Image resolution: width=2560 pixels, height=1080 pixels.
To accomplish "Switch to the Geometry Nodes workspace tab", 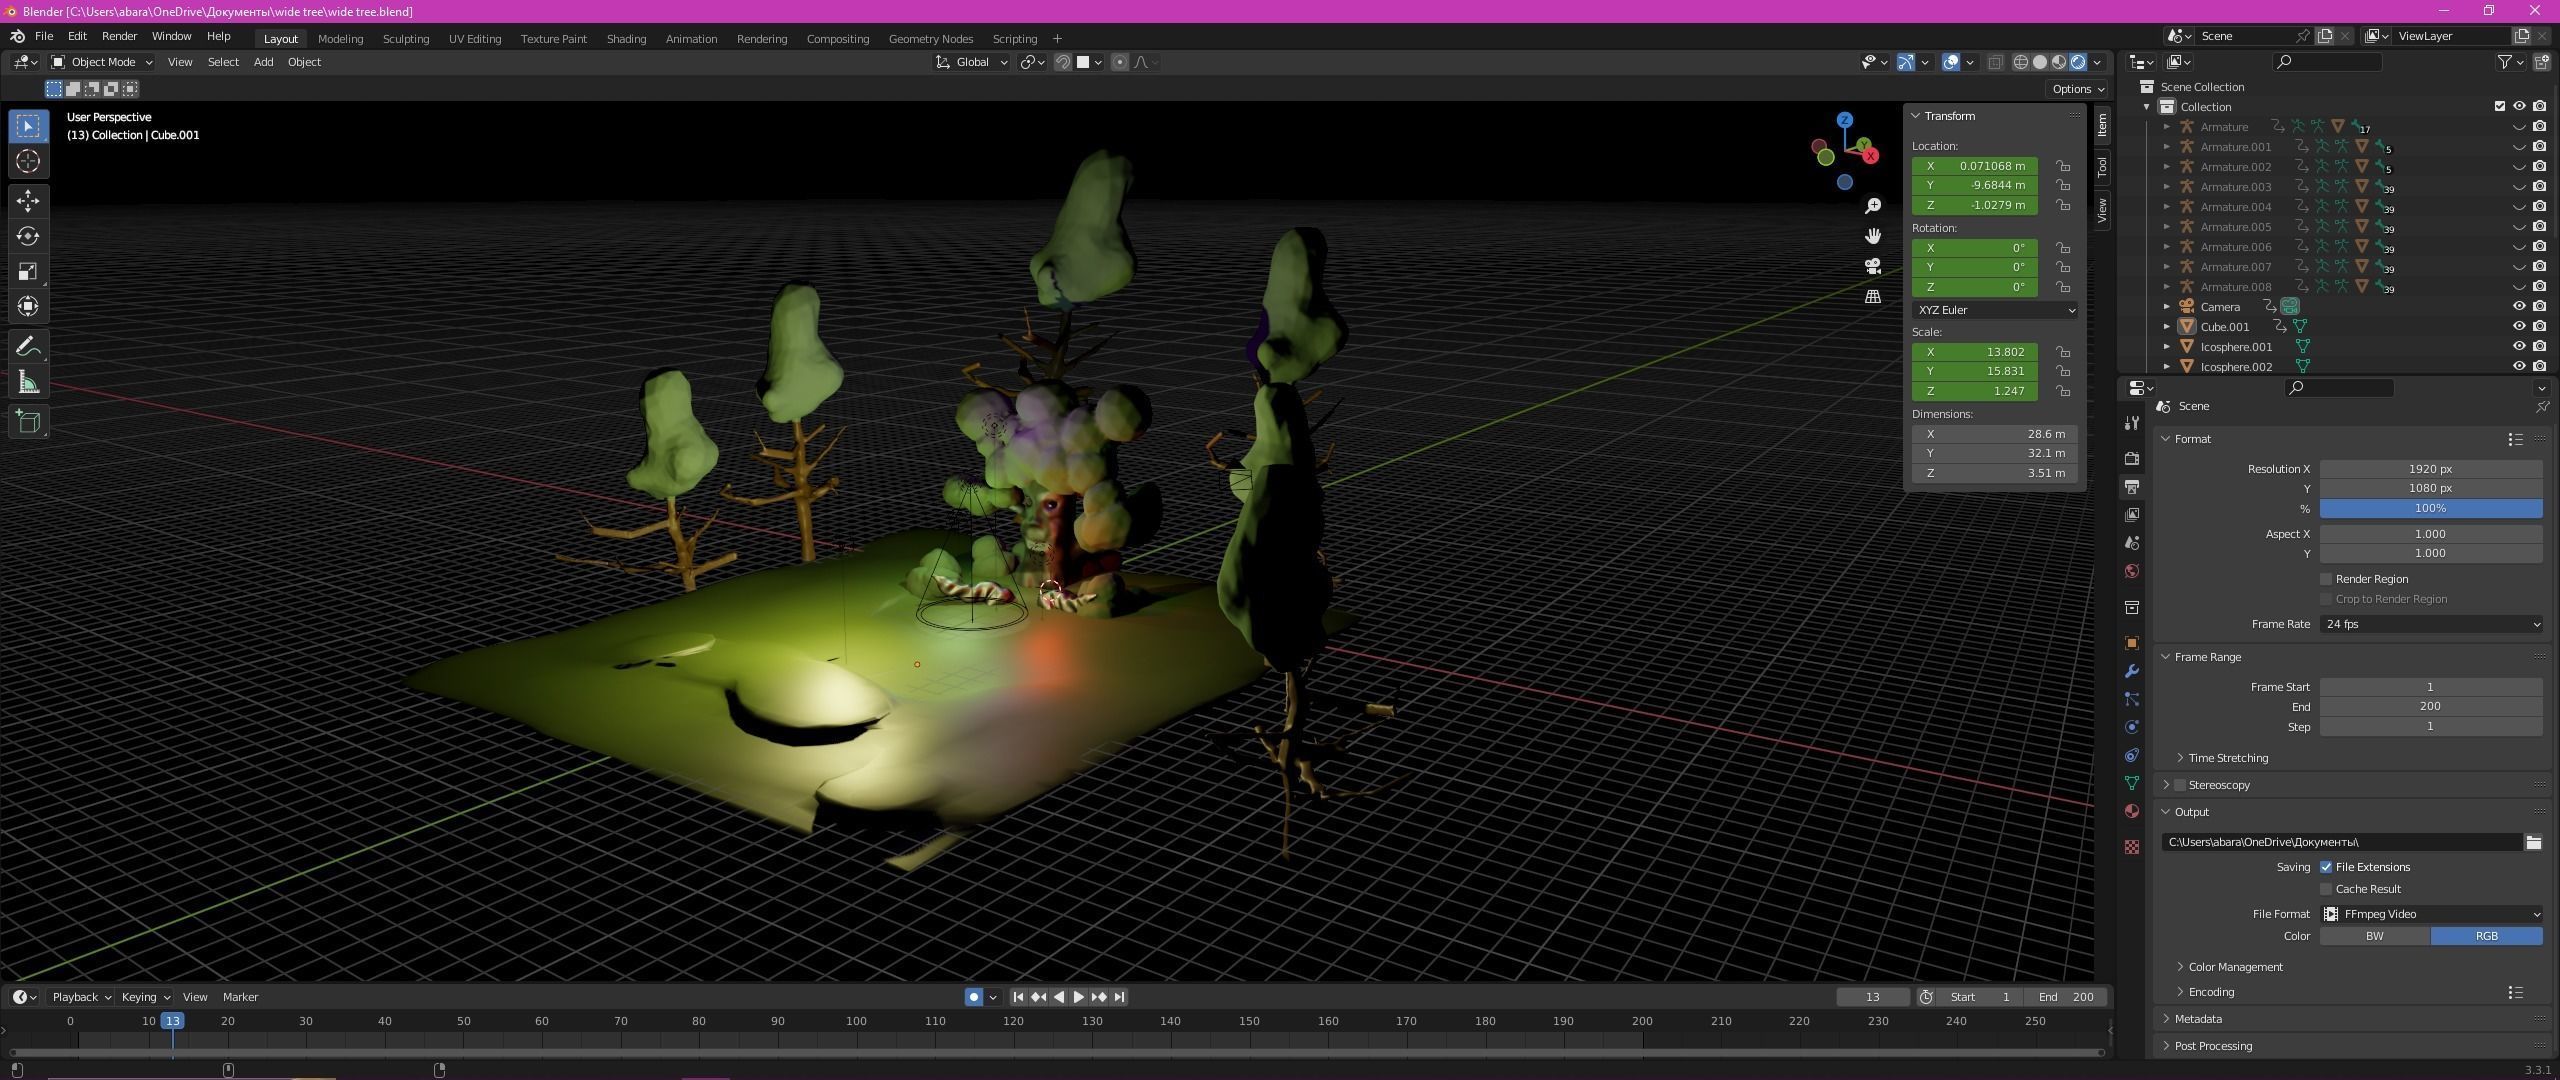I will tap(930, 39).
